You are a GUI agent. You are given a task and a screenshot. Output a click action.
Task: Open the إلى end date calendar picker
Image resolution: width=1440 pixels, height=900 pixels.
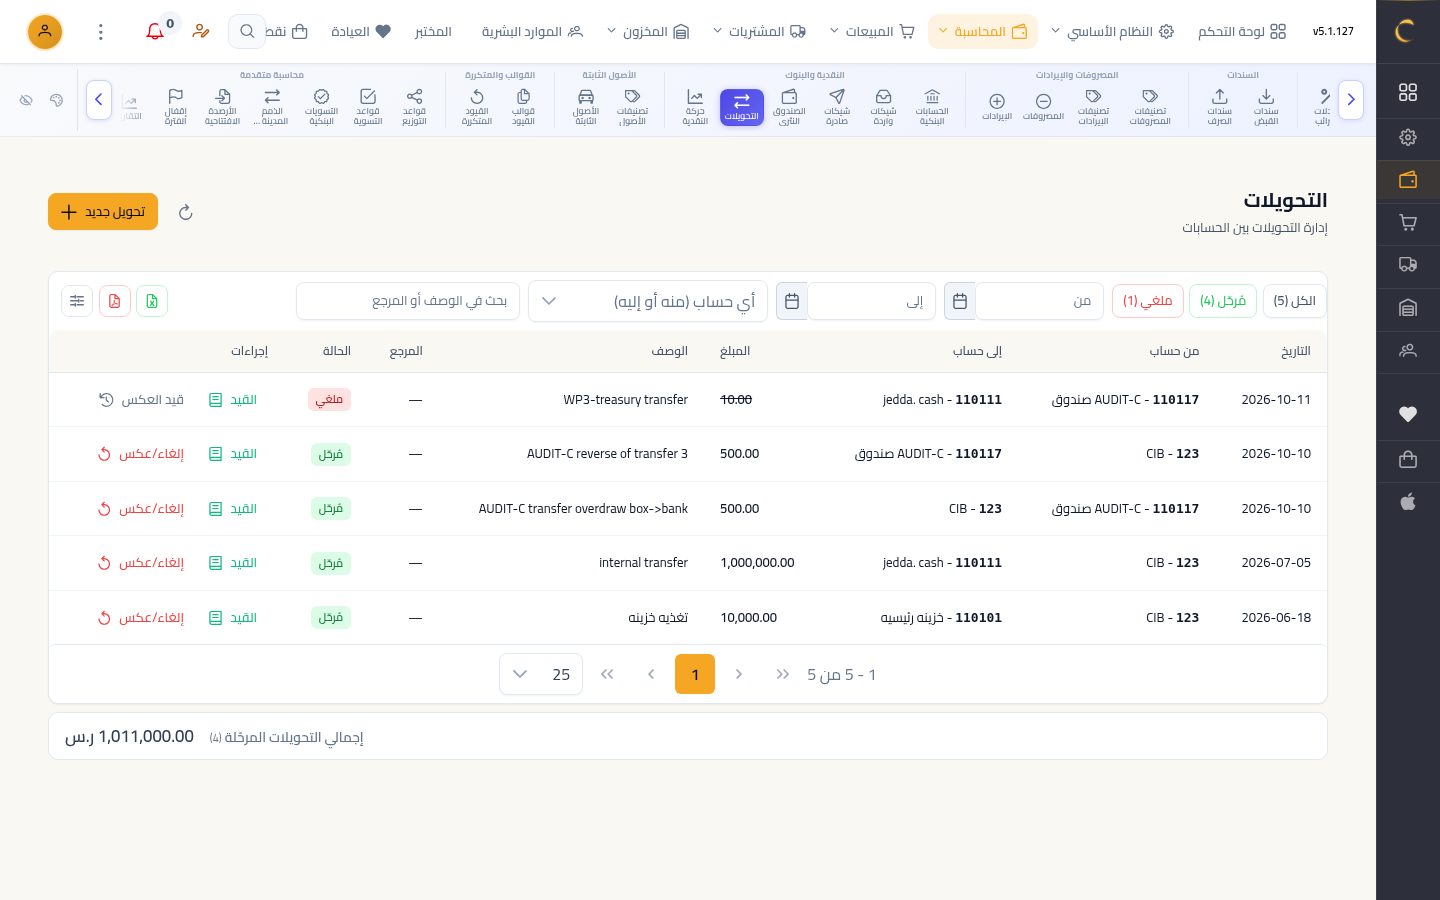(x=792, y=301)
